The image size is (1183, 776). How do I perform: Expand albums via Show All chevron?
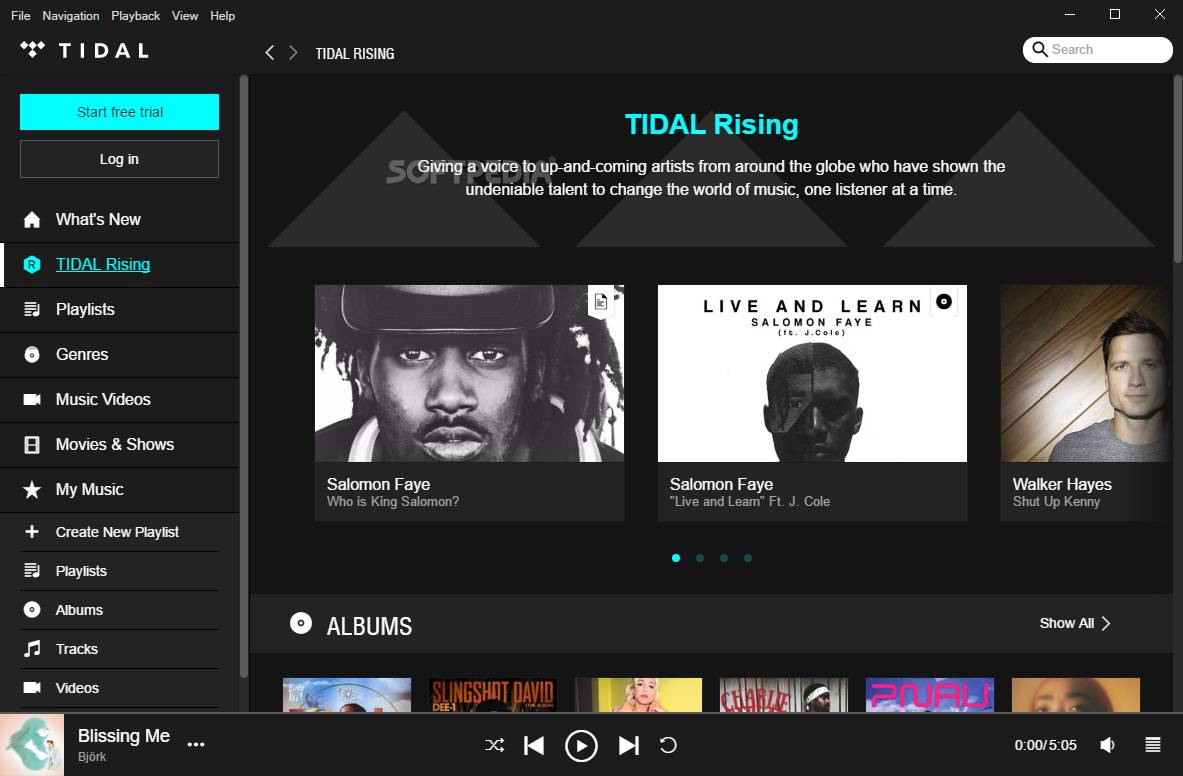click(1106, 623)
